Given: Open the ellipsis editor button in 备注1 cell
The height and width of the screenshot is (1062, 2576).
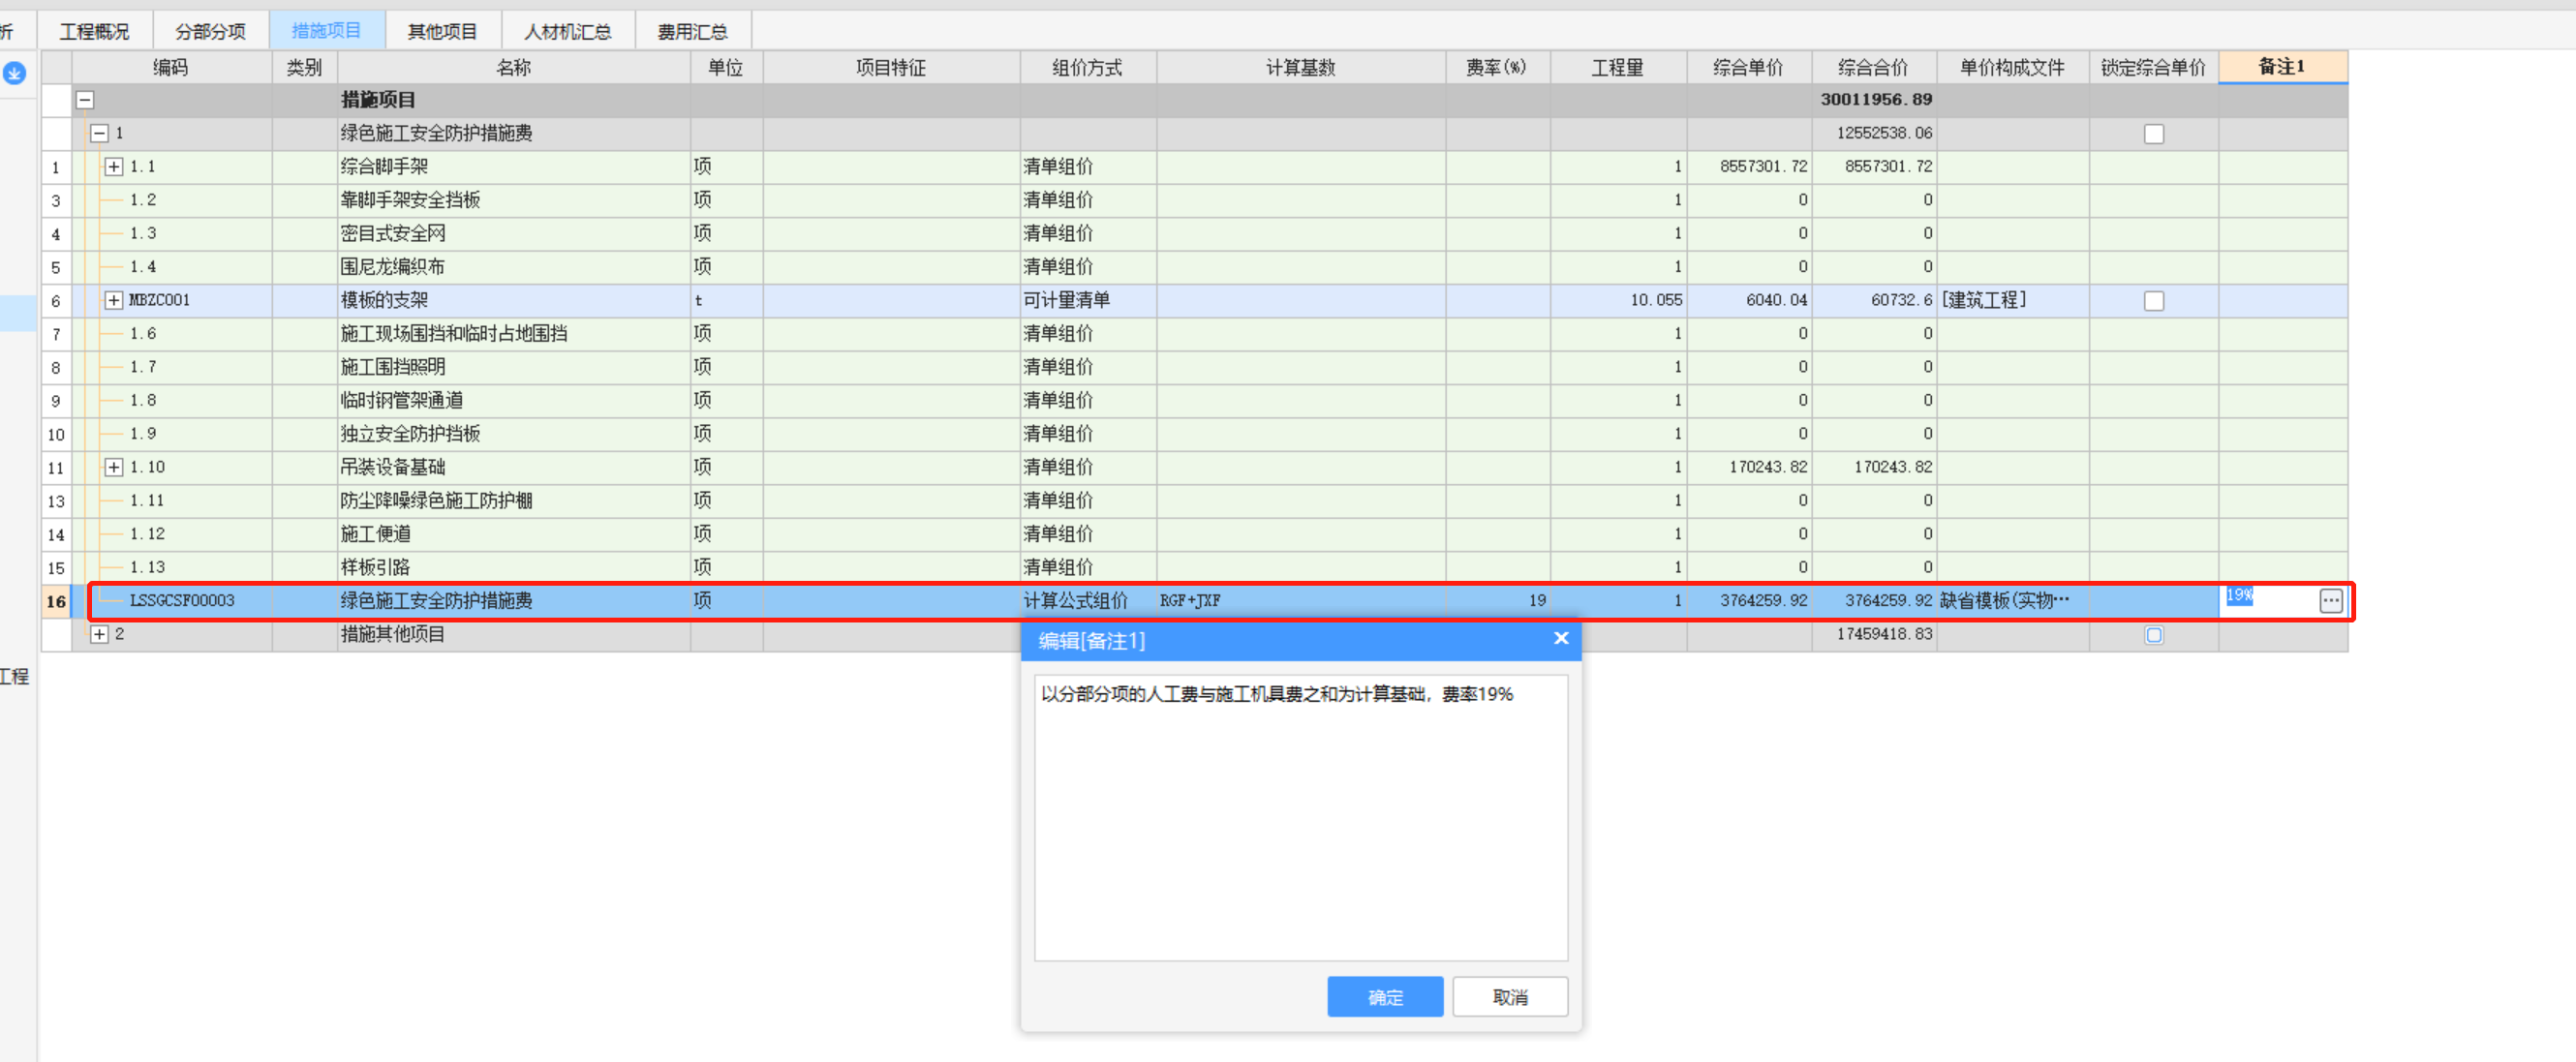Looking at the screenshot, I should pos(2330,601).
